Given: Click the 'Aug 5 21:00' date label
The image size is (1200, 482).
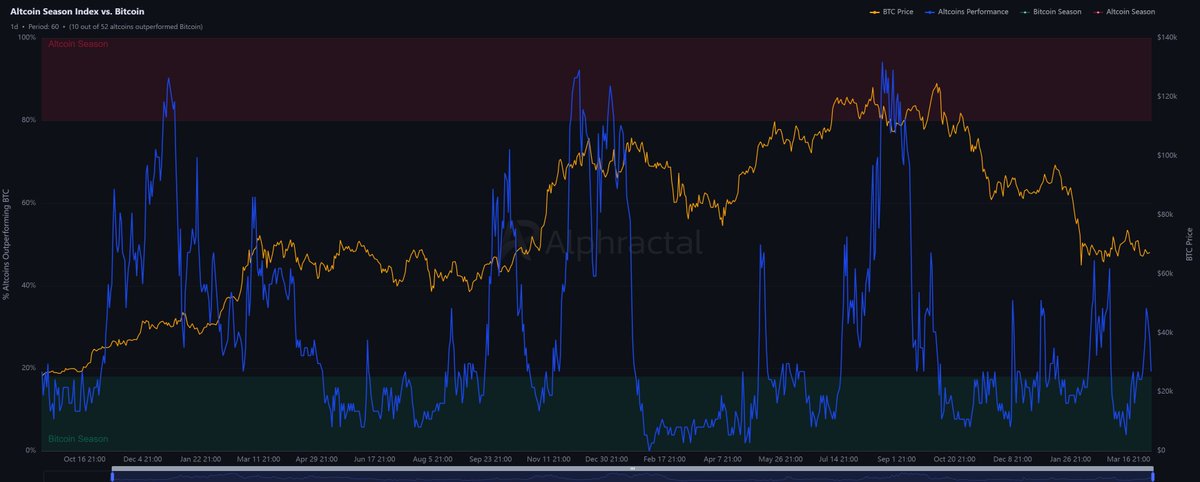Looking at the screenshot, I should coord(433,460).
